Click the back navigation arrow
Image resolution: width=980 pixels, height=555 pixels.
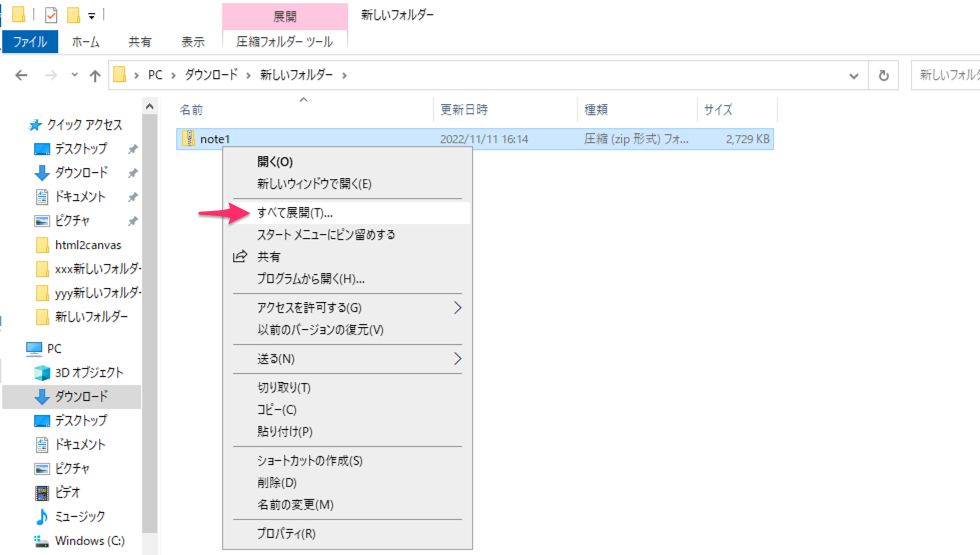coord(22,75)
